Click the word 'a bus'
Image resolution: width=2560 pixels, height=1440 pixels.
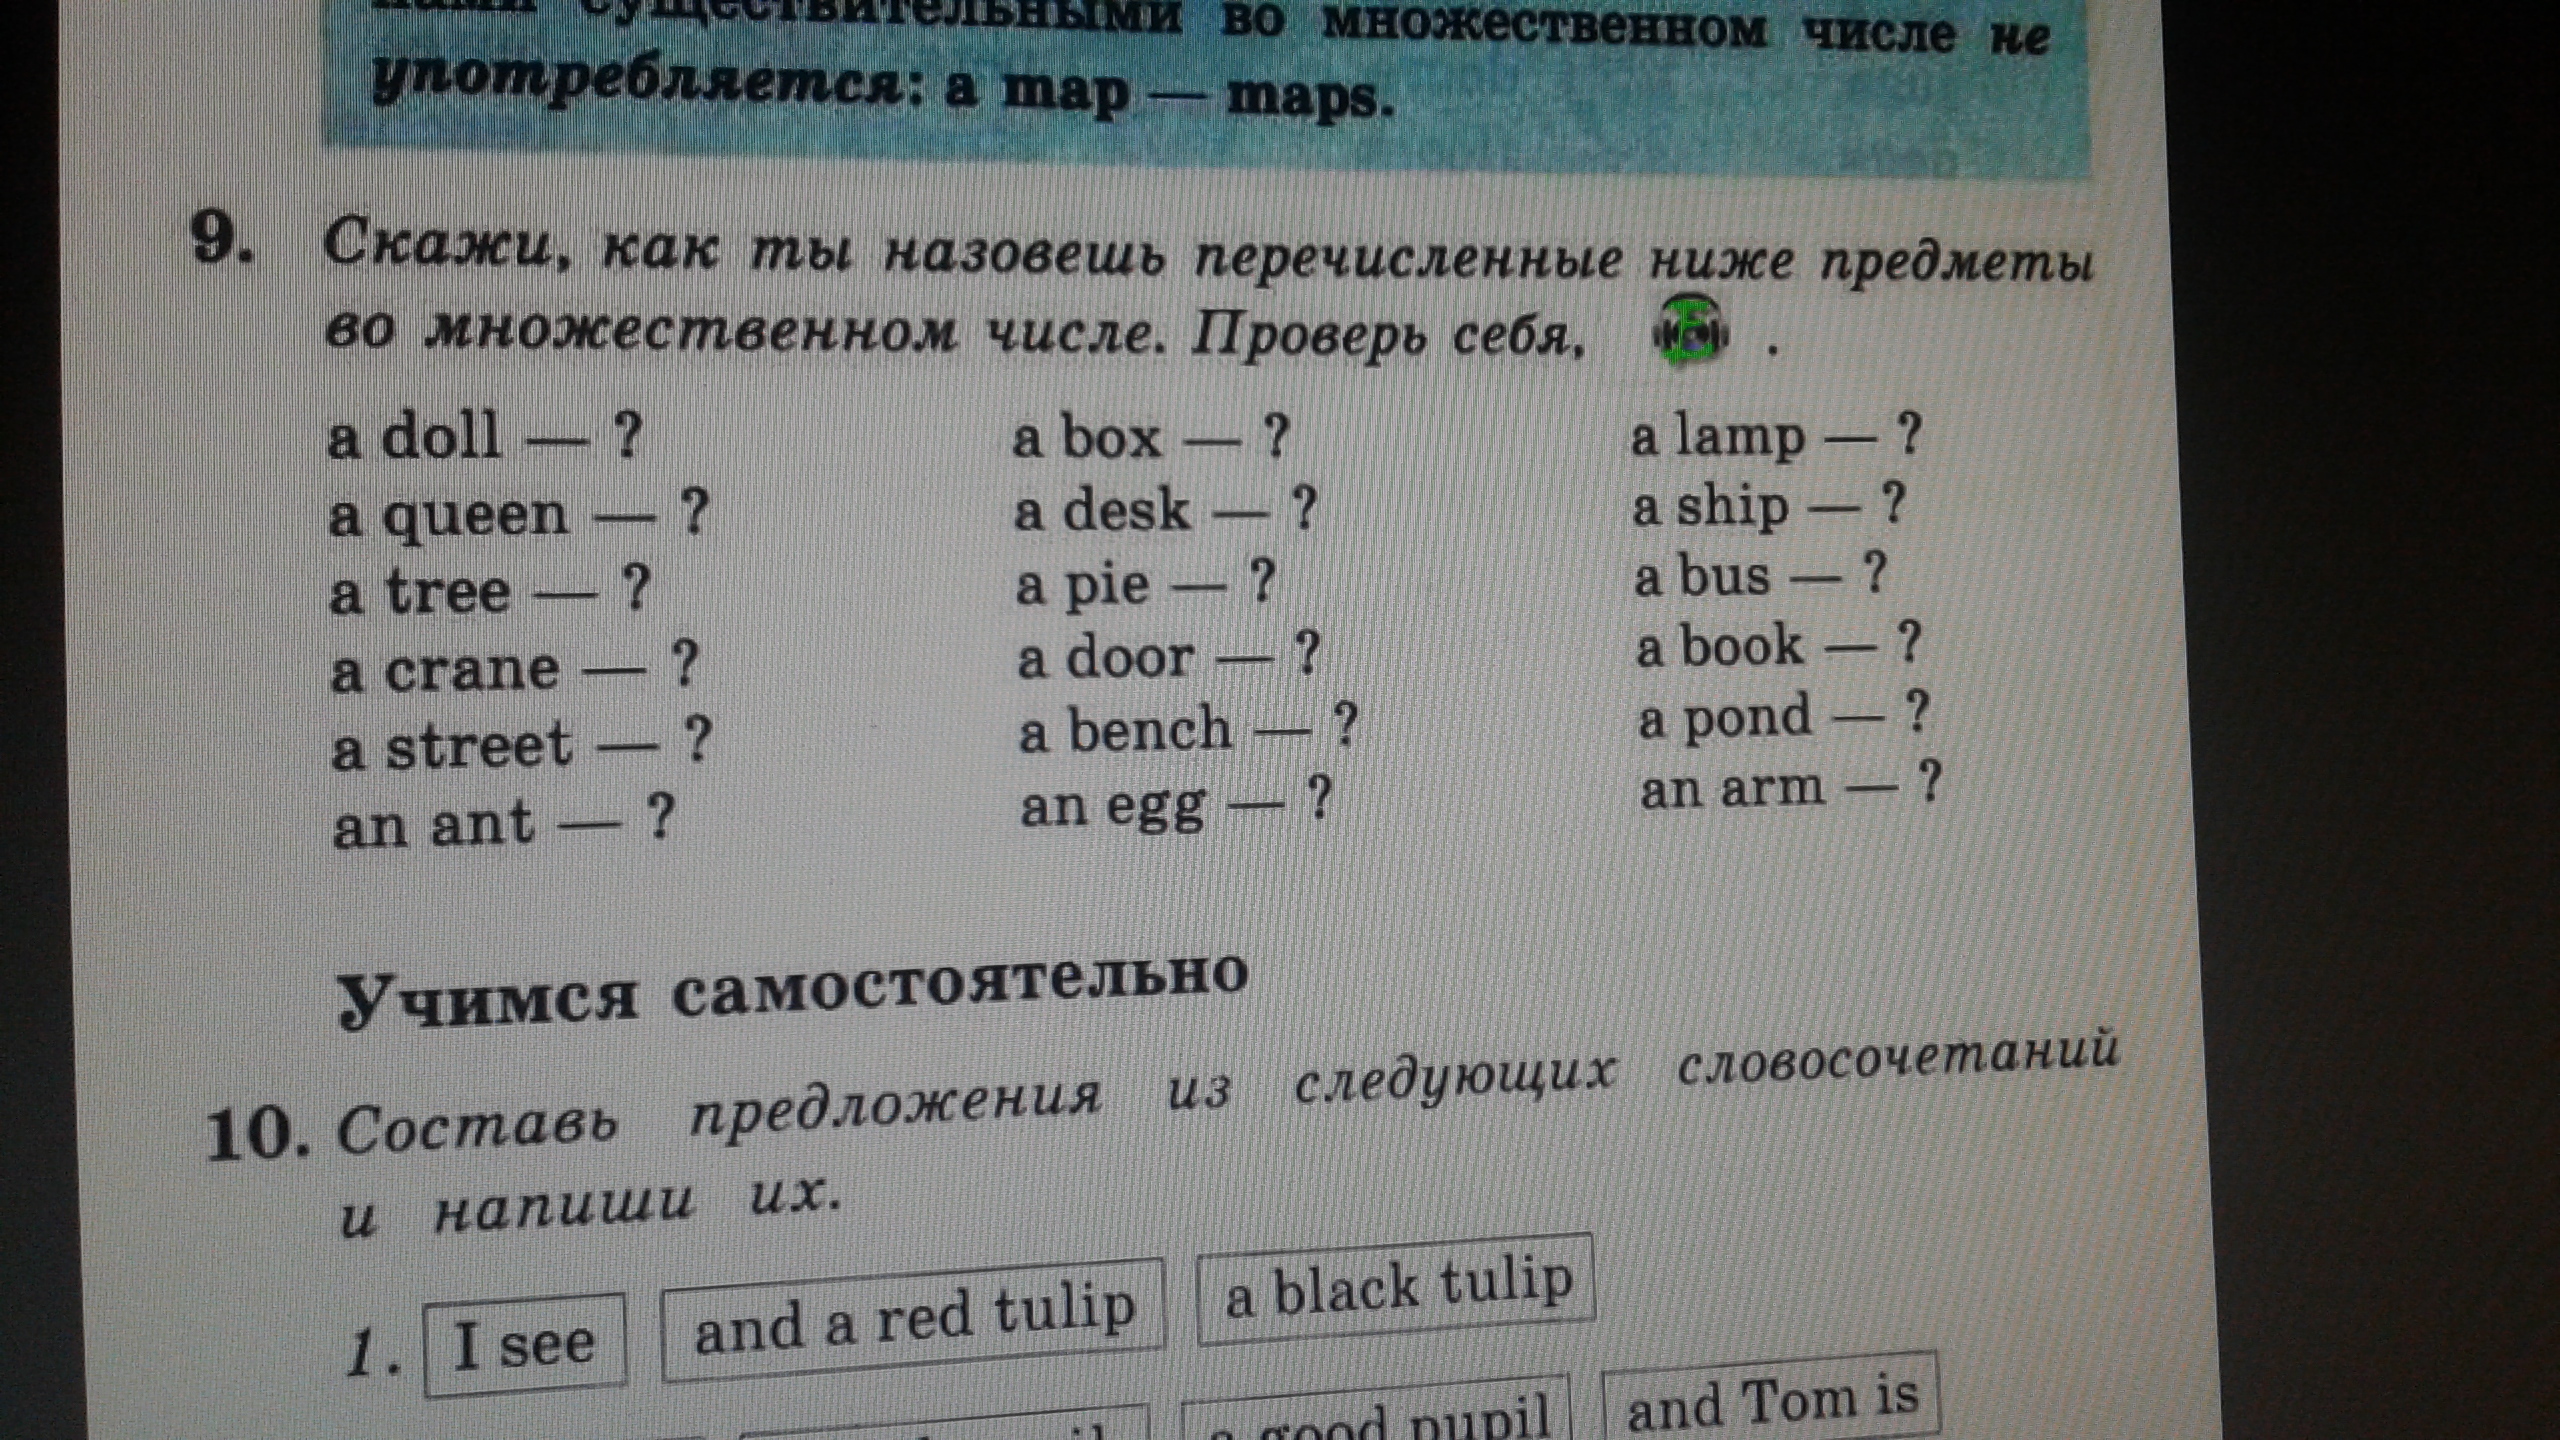1702,577
